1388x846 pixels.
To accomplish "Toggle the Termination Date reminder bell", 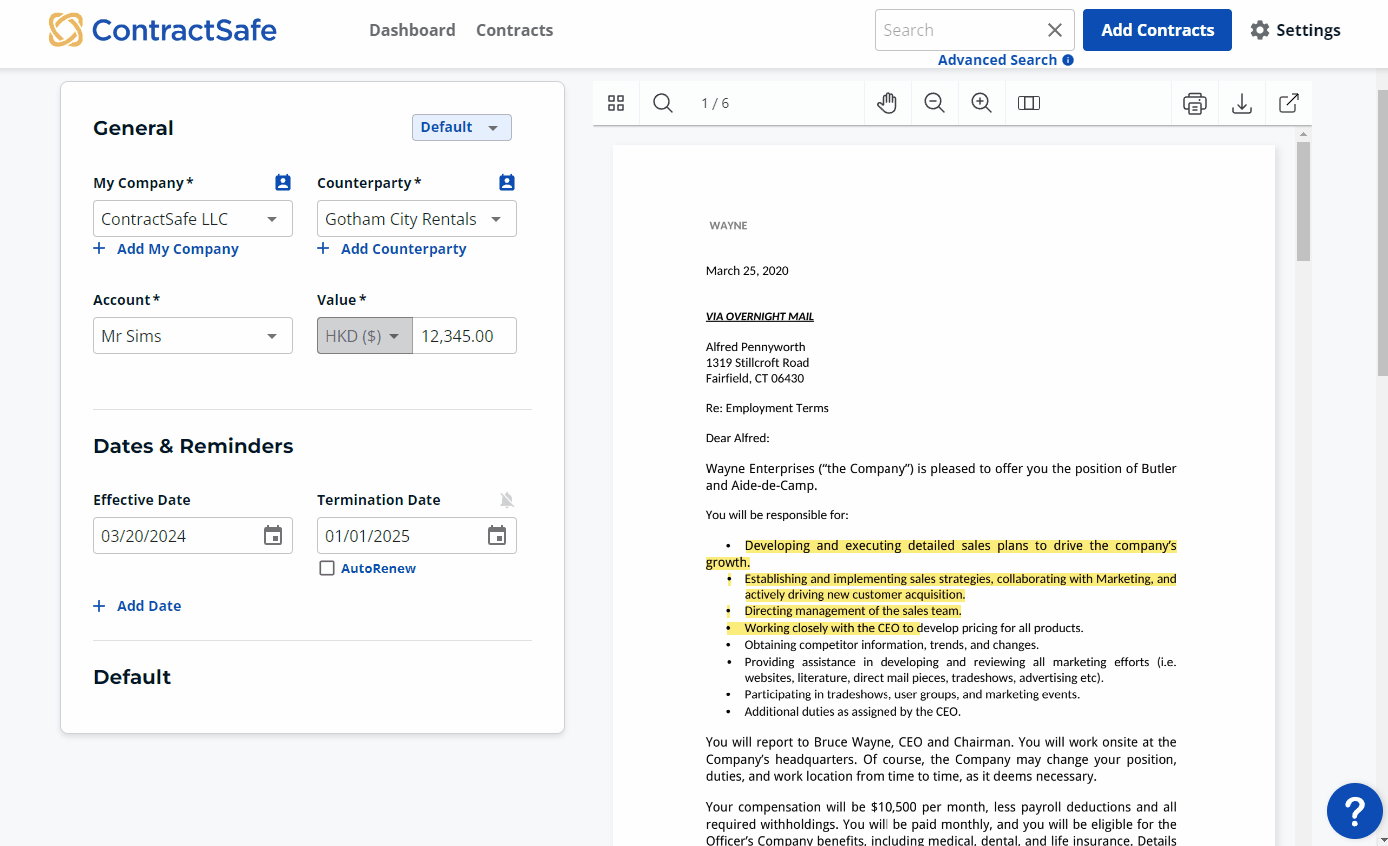I will [x=507, y=500].
